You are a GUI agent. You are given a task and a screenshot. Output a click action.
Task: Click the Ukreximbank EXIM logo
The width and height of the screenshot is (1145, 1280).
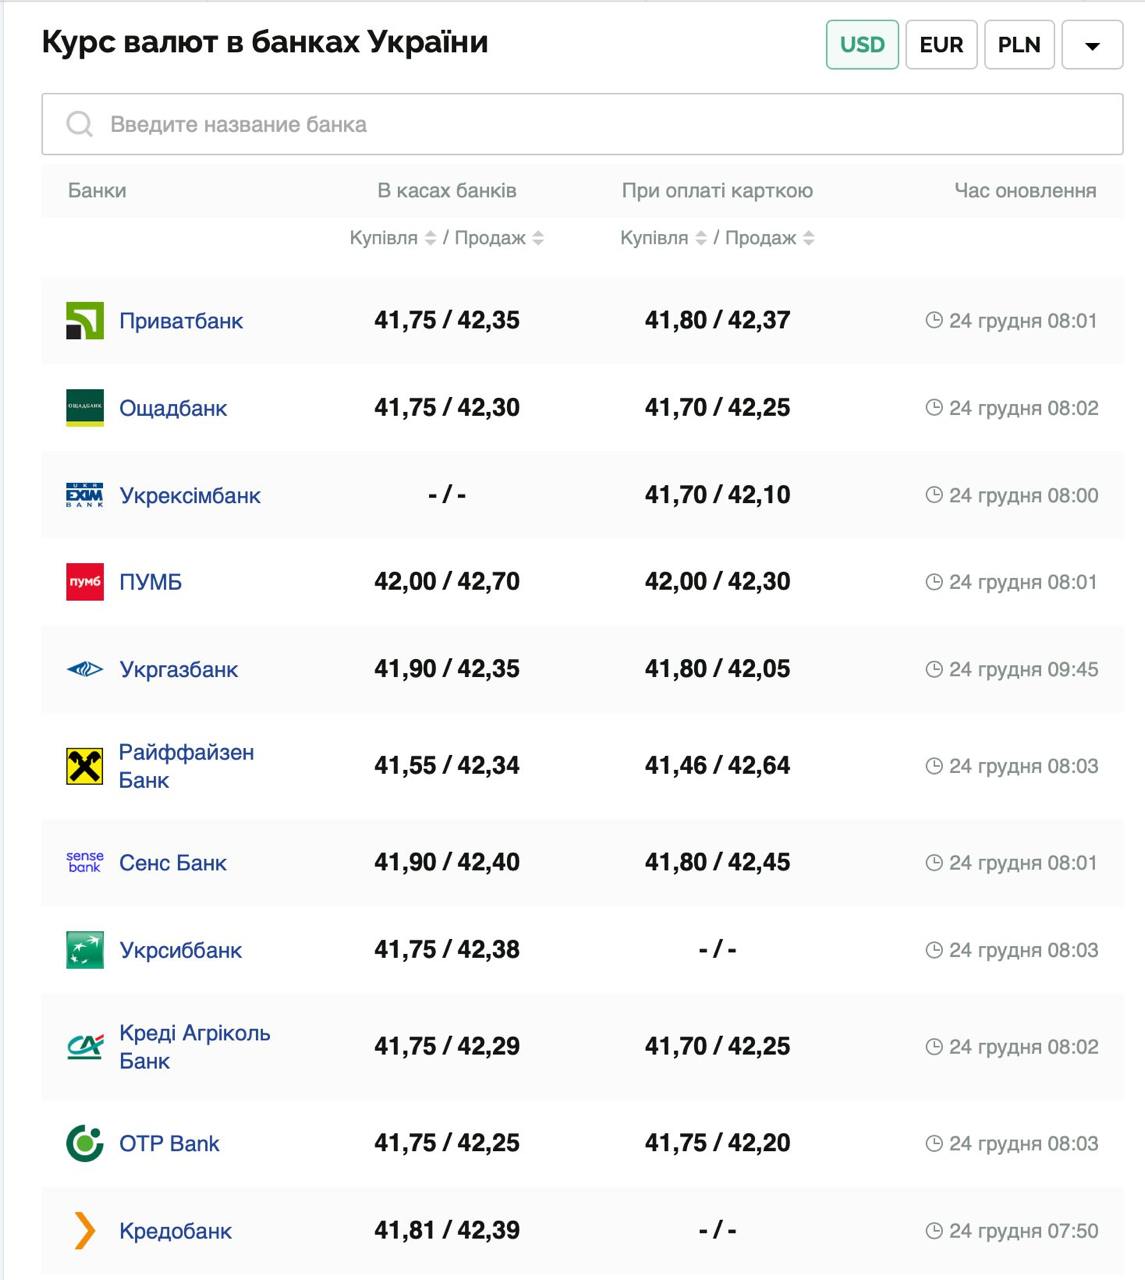85,495
